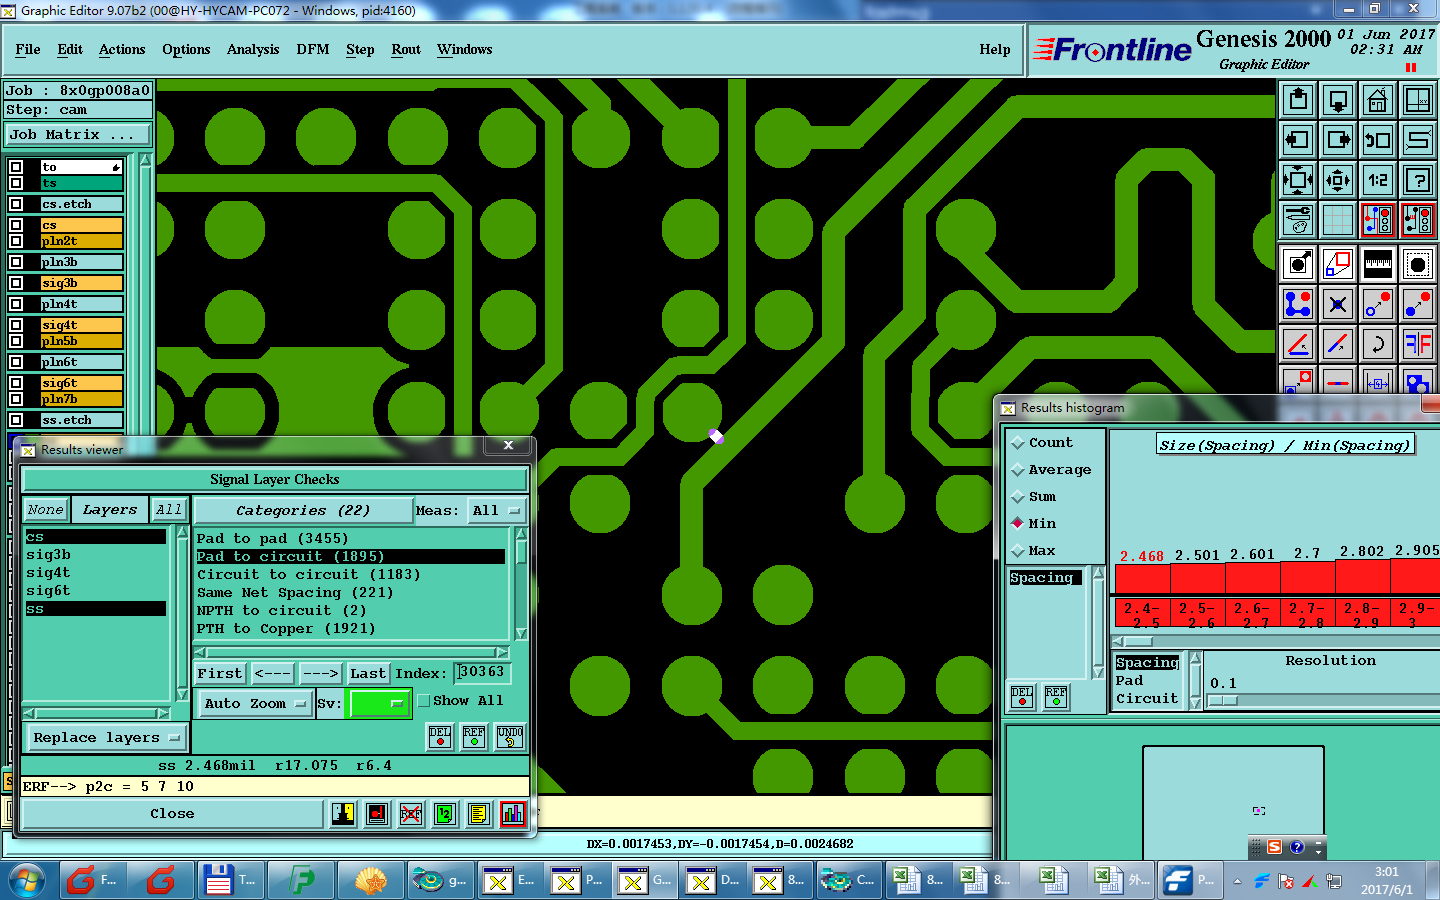This screenshot has height=900, width=1440.
Task: Click the 1:2 zoom ratio icon
Action: (x=1378, y=180)
